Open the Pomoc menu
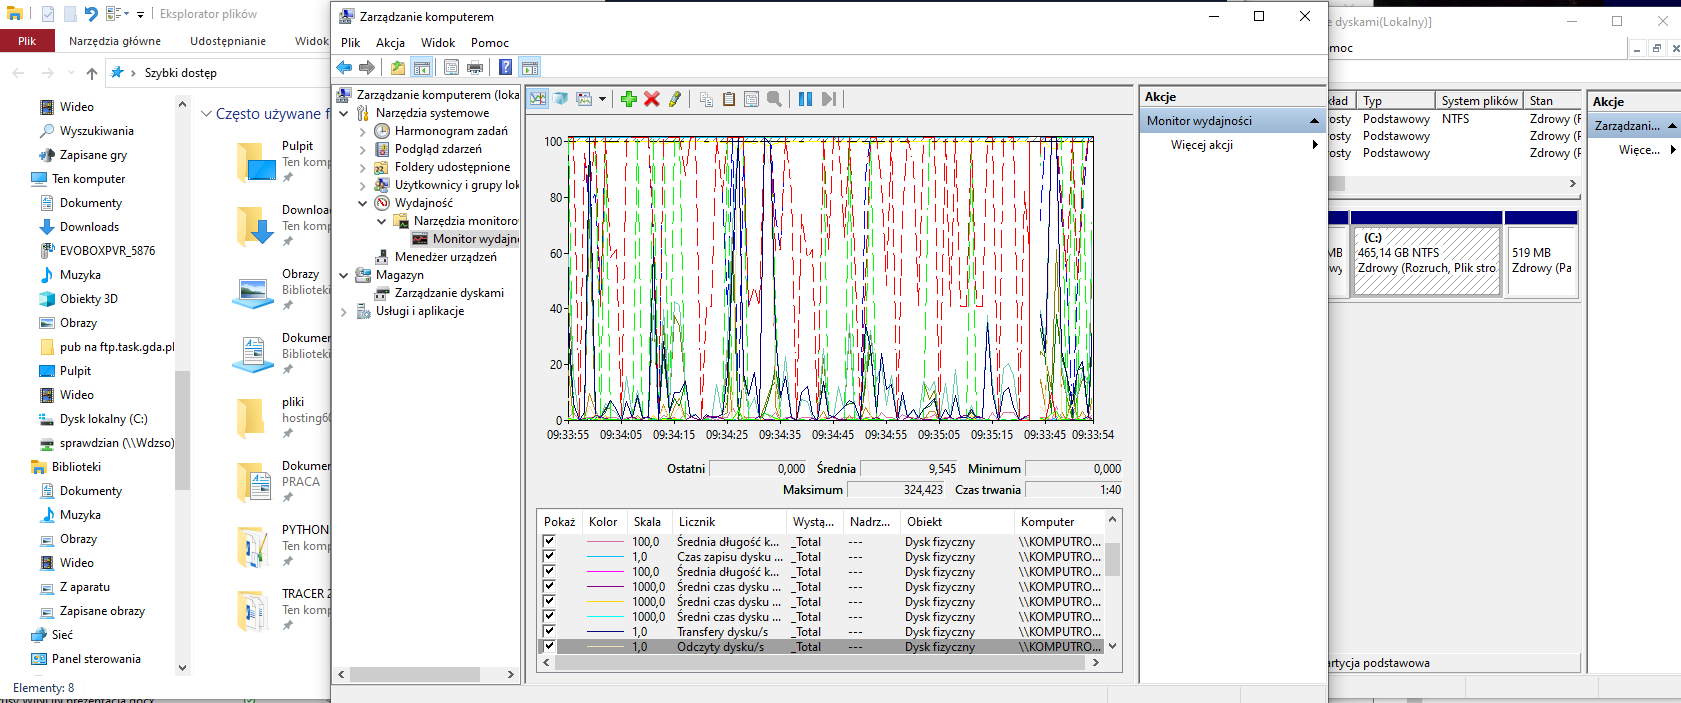 (x=490, y=43)
